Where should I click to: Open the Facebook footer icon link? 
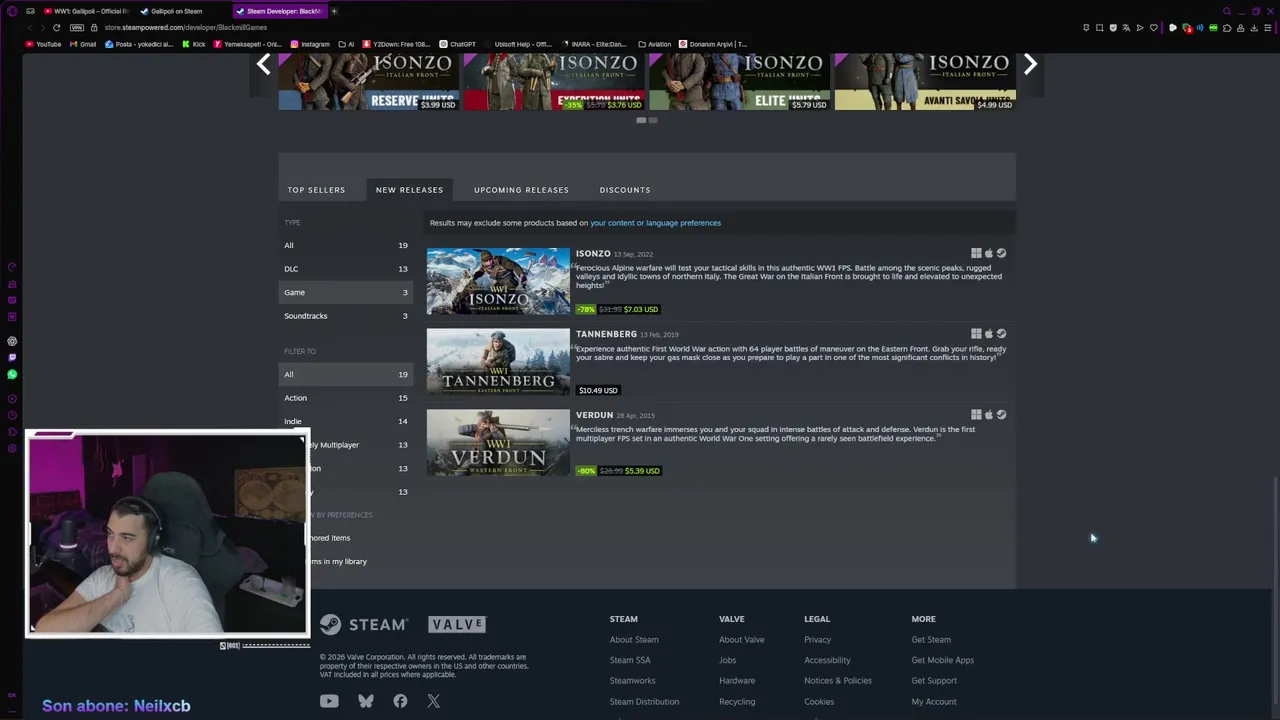coord(400,702)
